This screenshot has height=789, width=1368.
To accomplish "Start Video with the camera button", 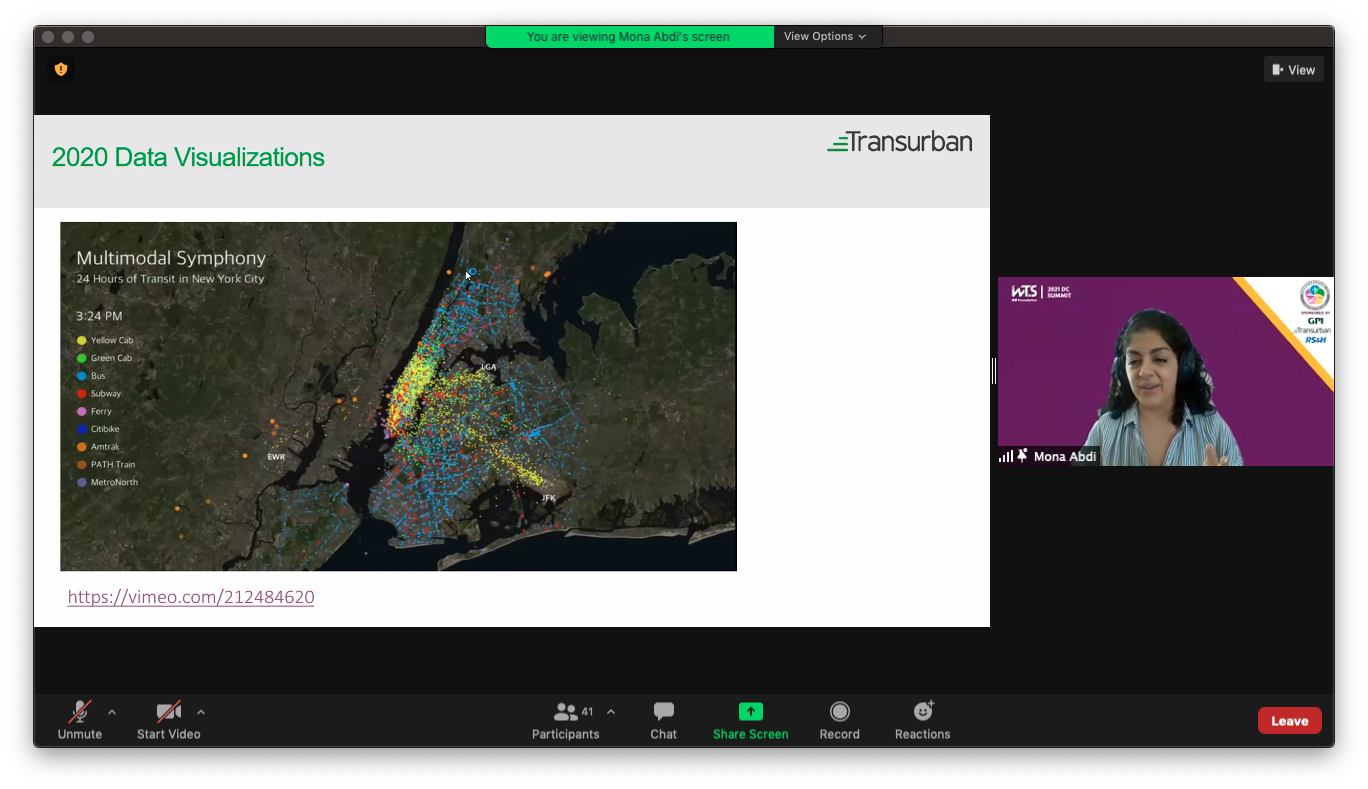I will pos(169,720).
